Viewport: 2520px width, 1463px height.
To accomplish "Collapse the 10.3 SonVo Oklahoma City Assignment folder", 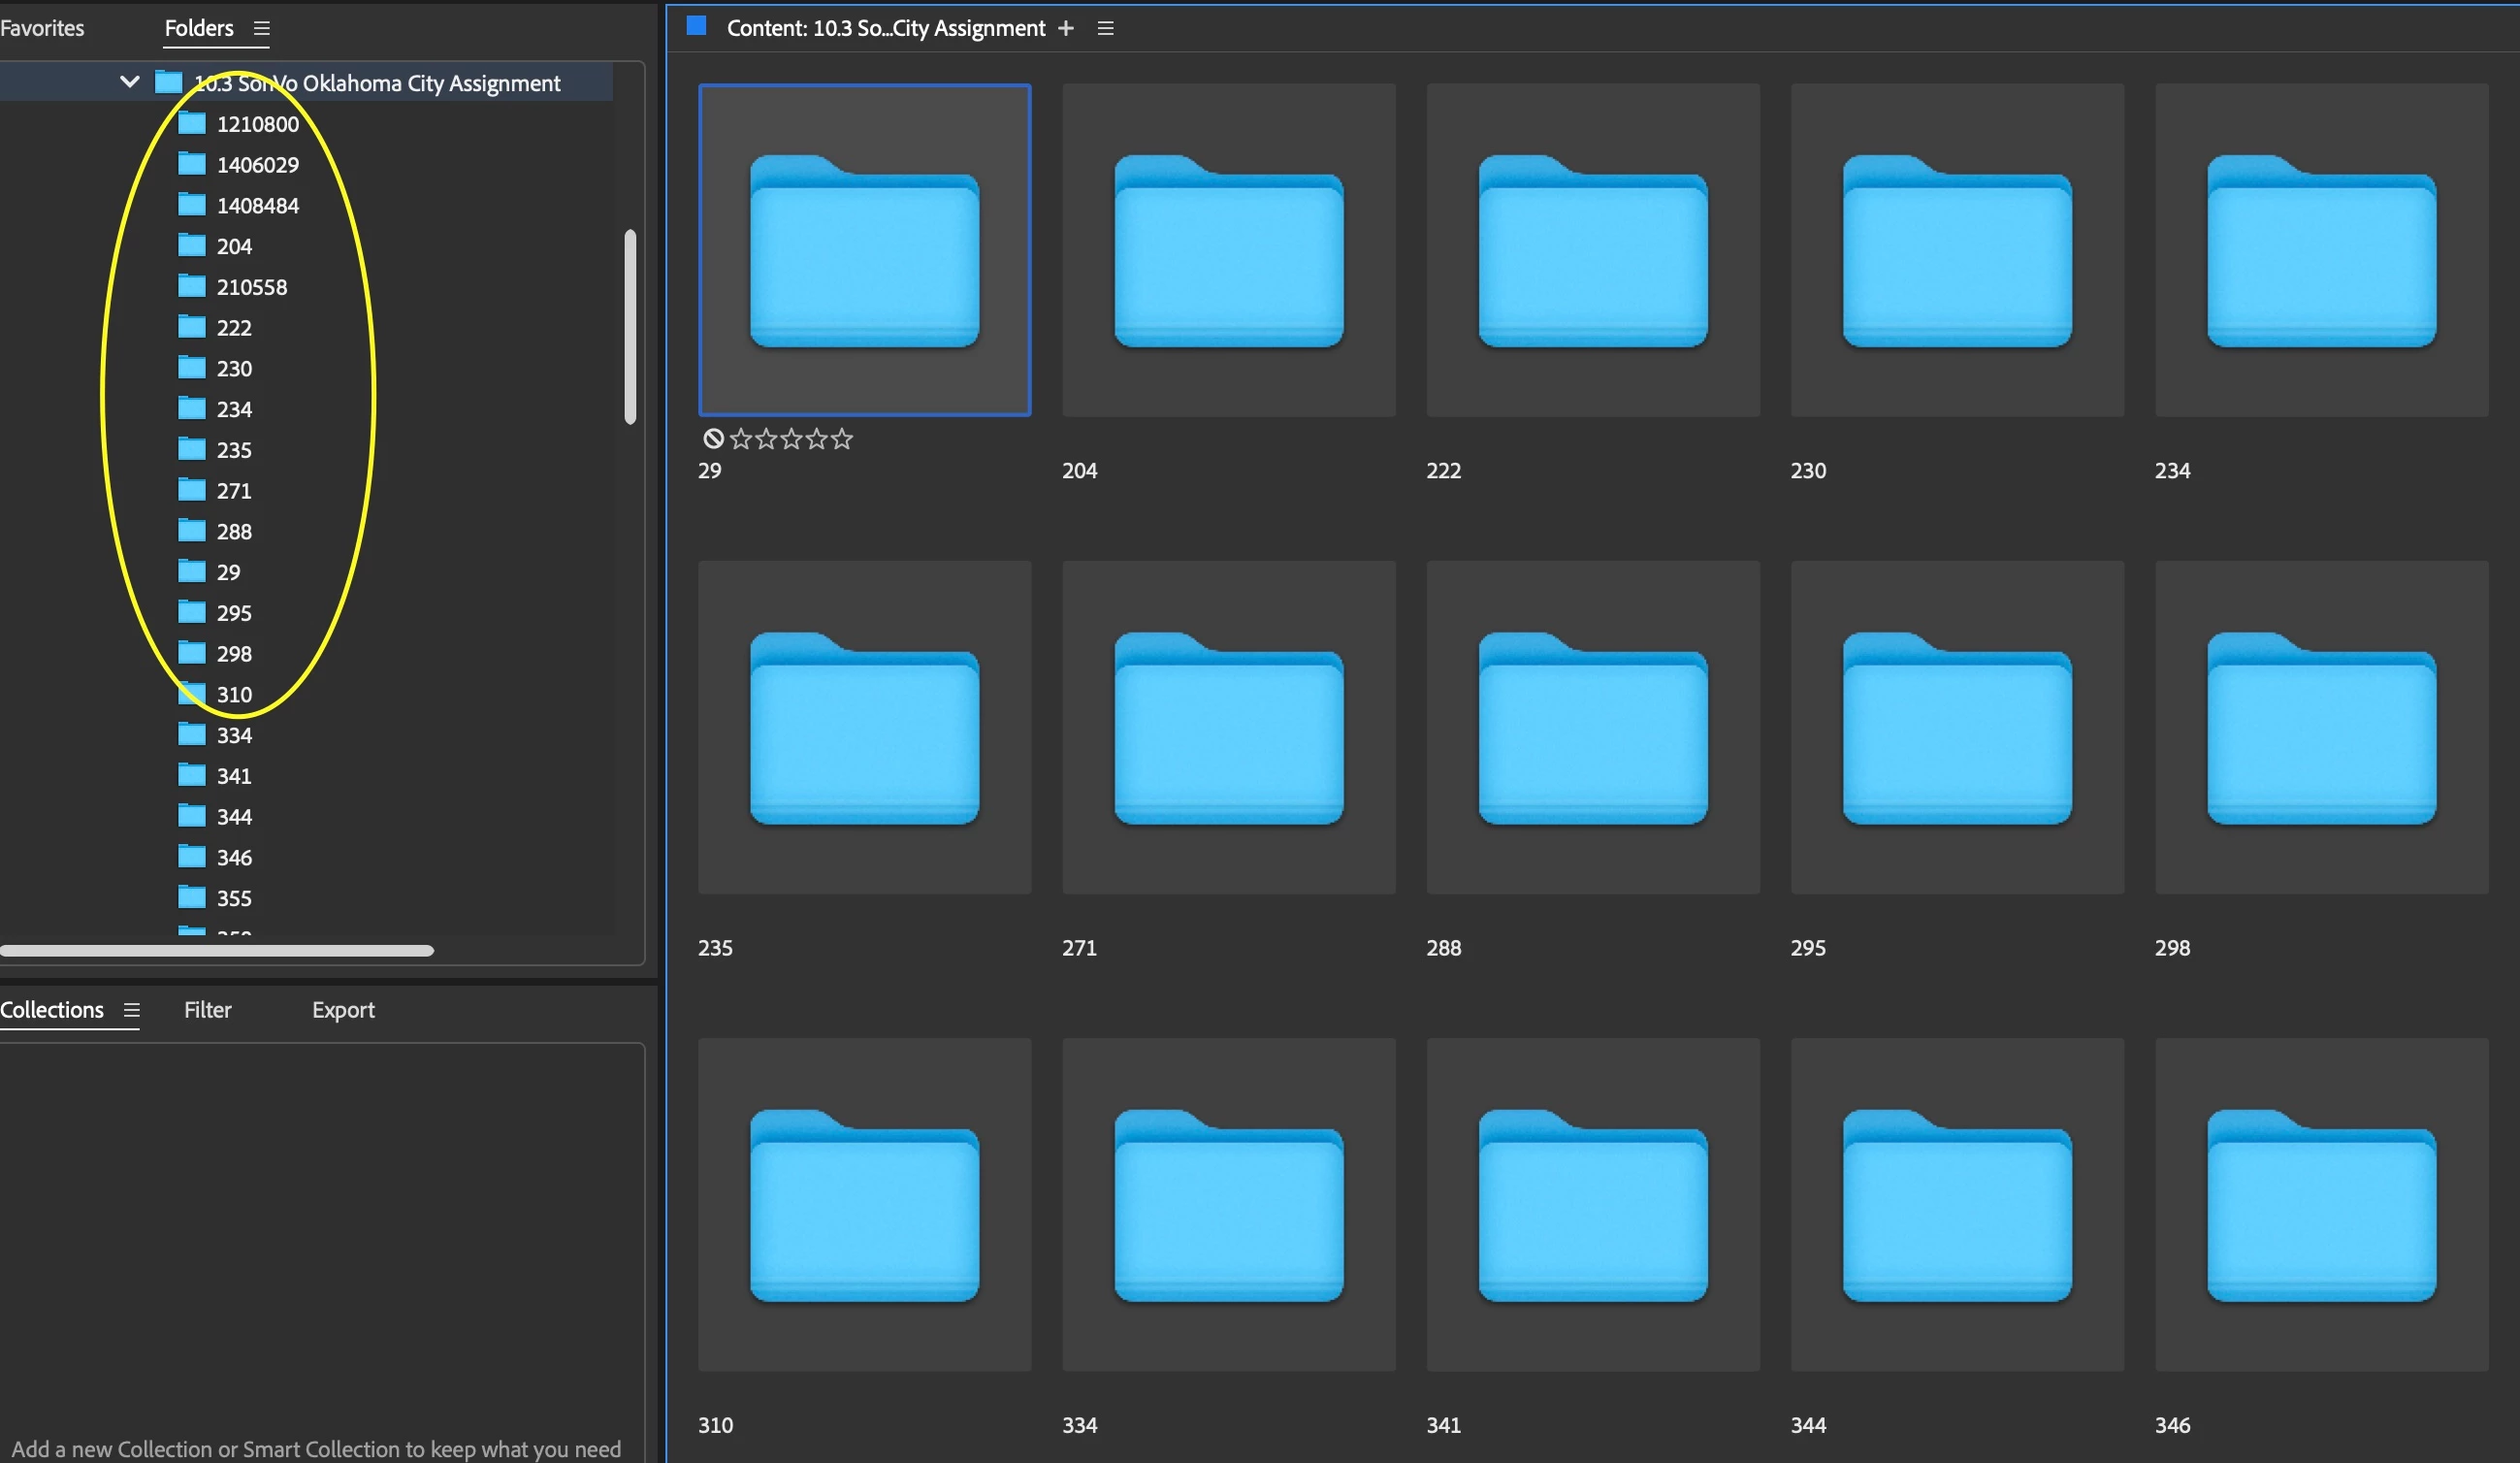I will (129, 82).
